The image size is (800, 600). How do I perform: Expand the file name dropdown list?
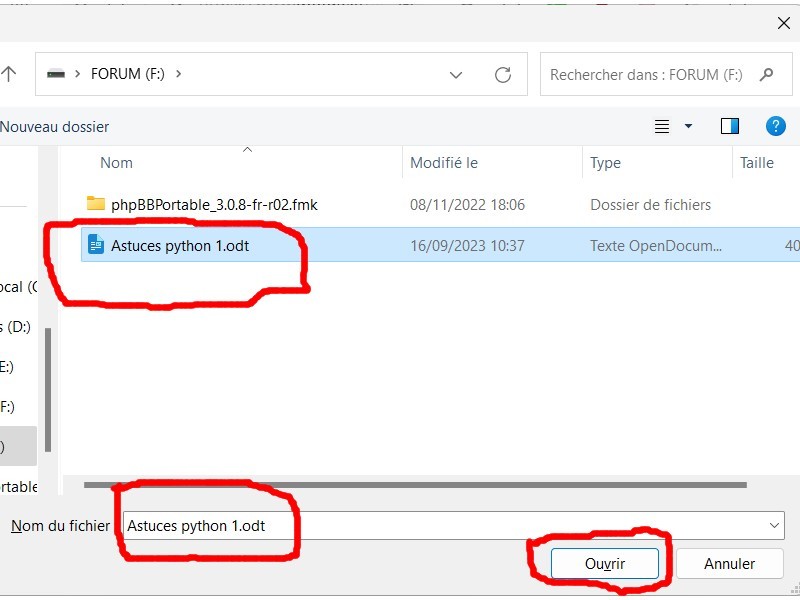coord(775,525)
